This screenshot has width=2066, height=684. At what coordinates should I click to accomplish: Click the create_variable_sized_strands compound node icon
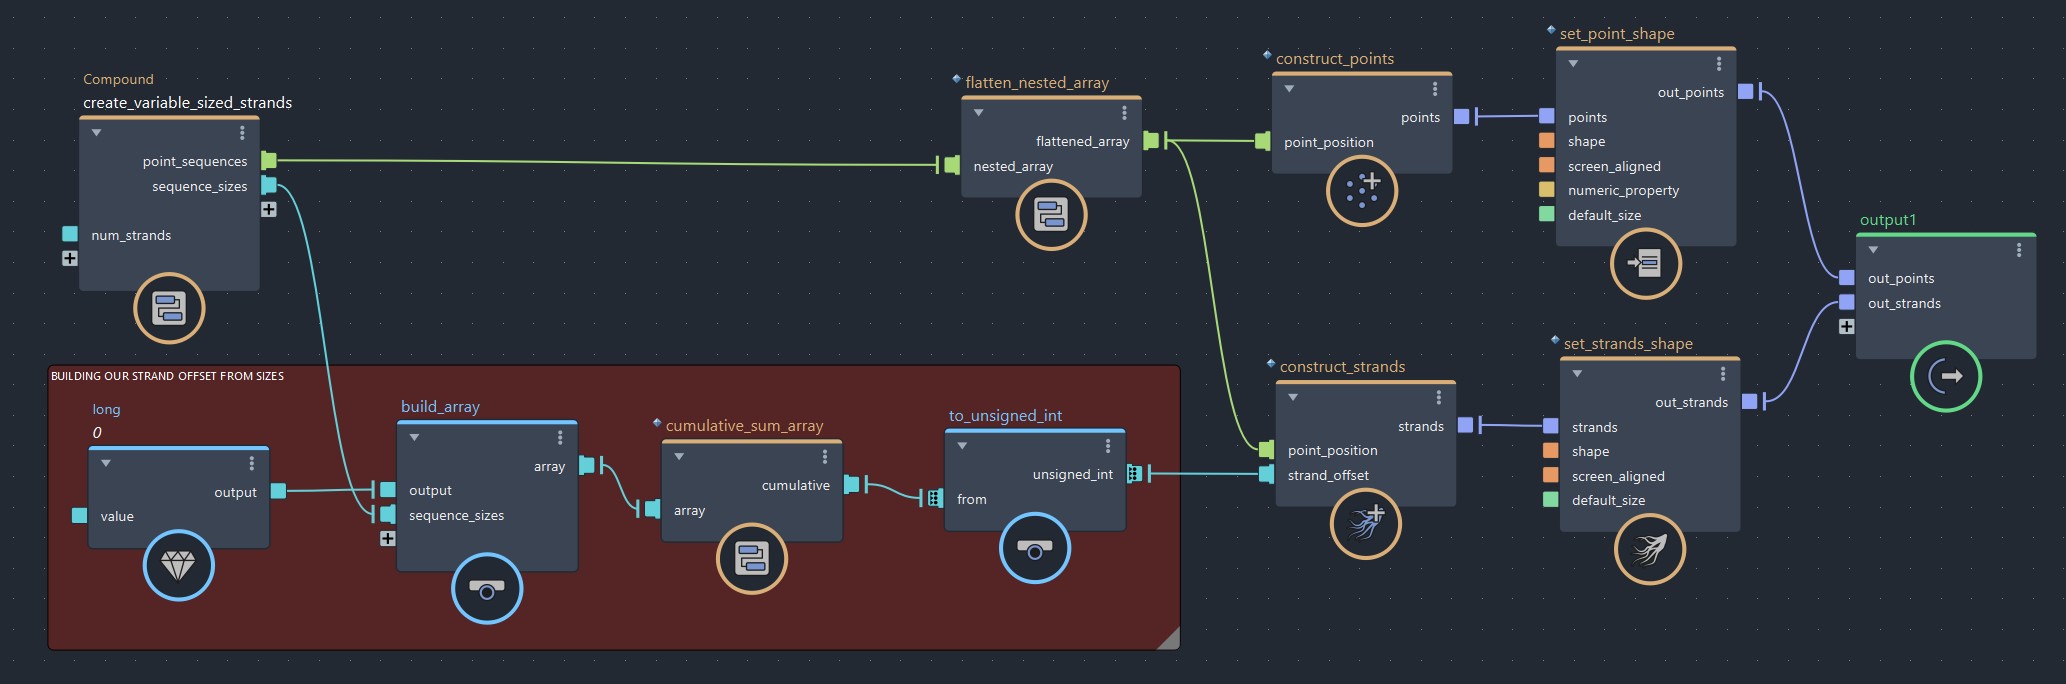169,308
